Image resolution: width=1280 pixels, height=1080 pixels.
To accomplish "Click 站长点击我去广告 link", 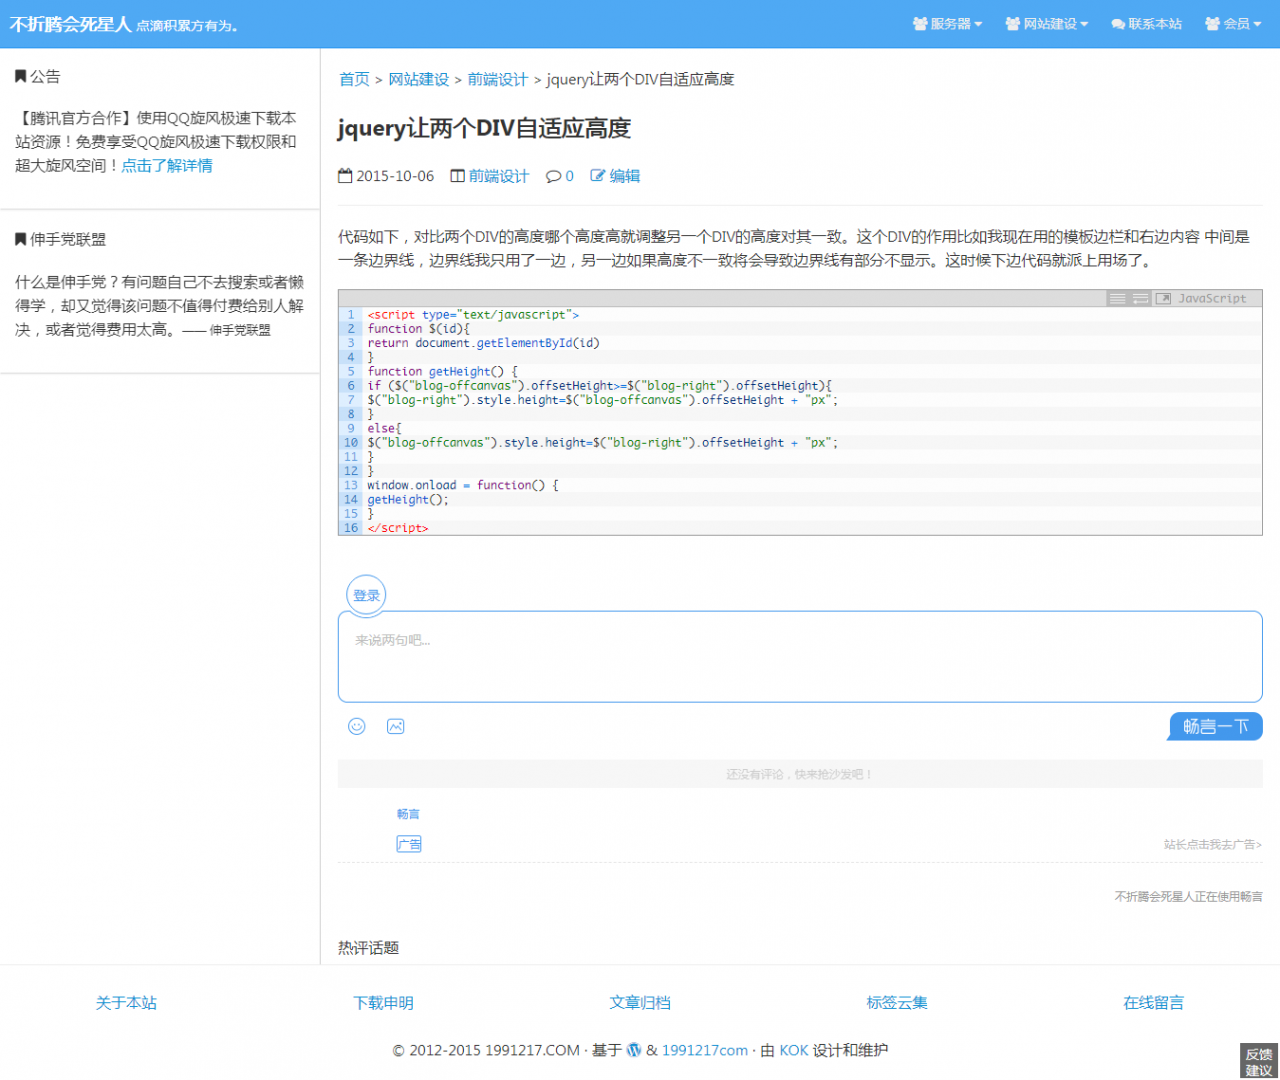I will (x=1213, y=845).
